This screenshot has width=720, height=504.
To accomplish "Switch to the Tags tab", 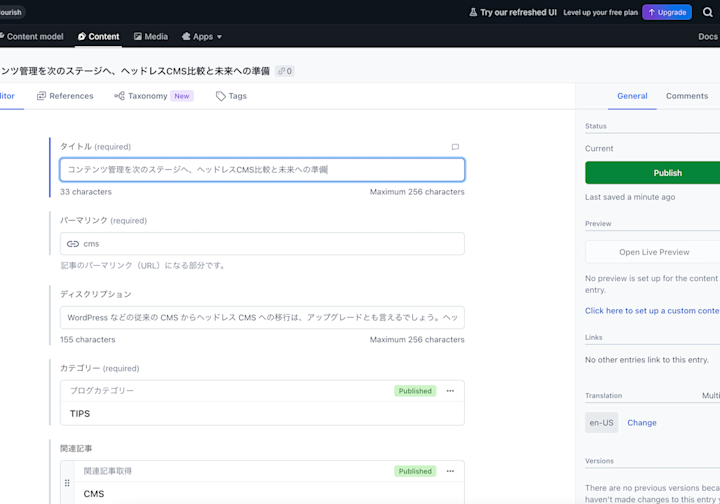I will click(x=231, y=96).
